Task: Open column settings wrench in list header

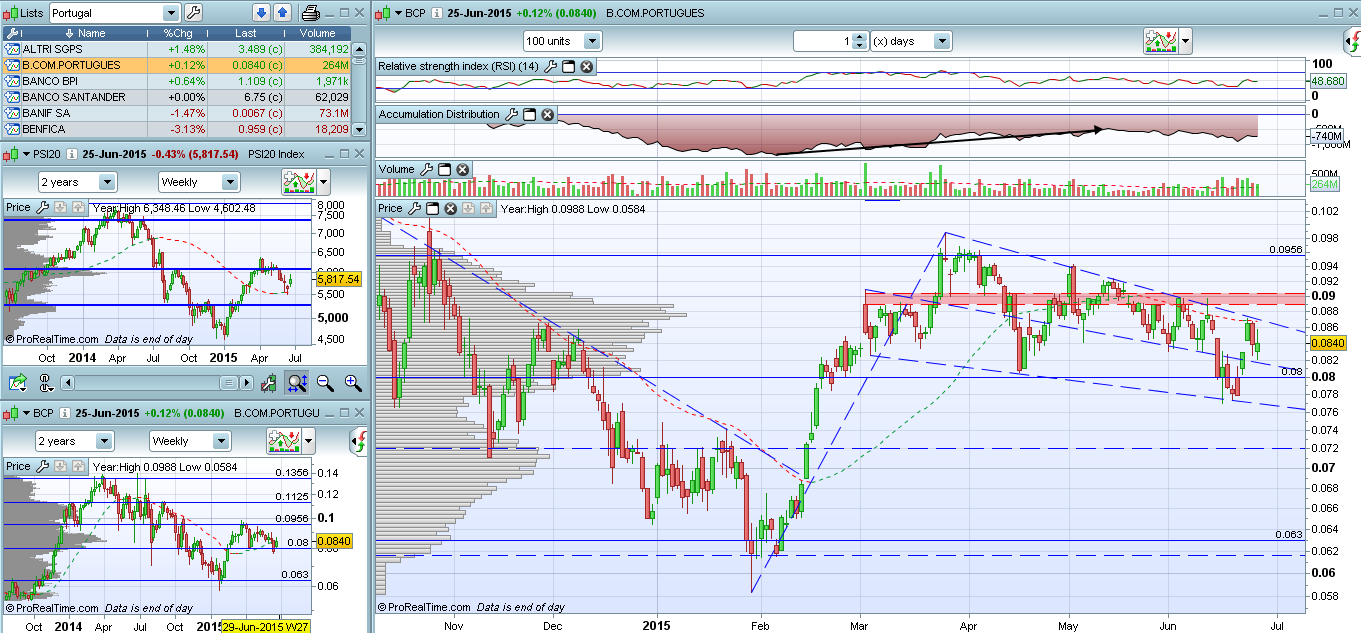Action: point(11,33)
